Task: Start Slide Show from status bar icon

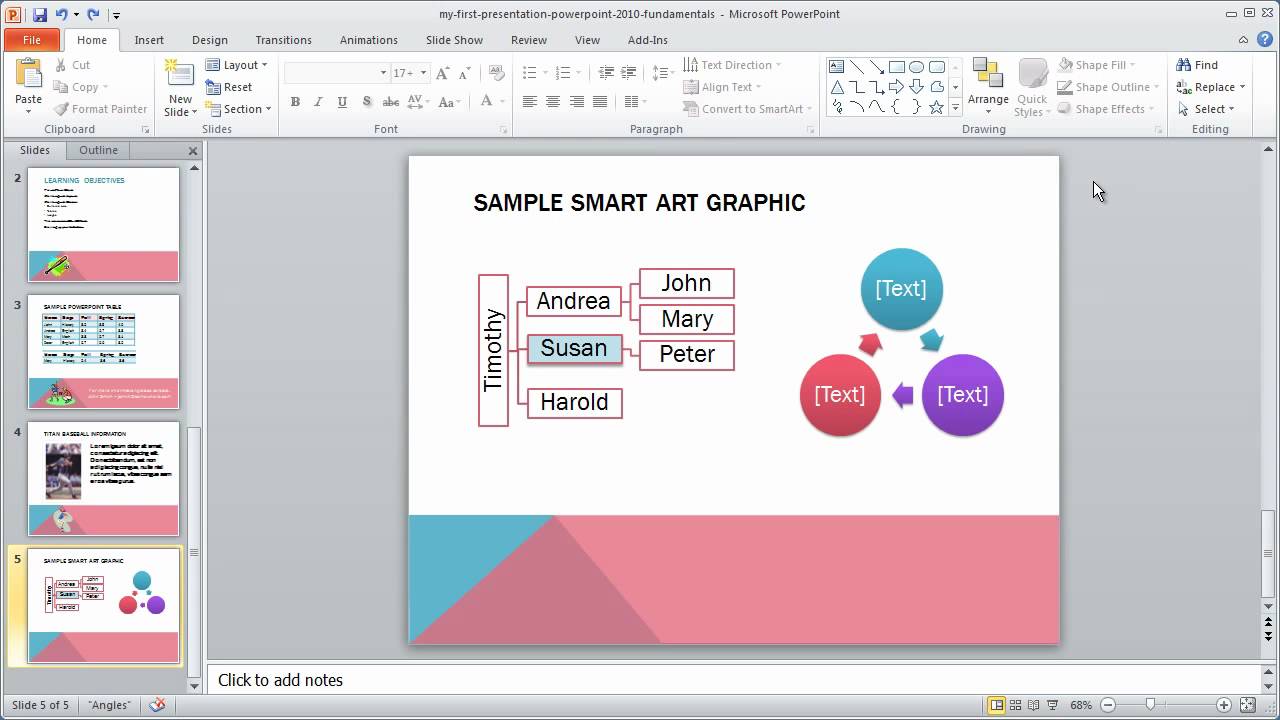Action: click(x=1051, y=705)
